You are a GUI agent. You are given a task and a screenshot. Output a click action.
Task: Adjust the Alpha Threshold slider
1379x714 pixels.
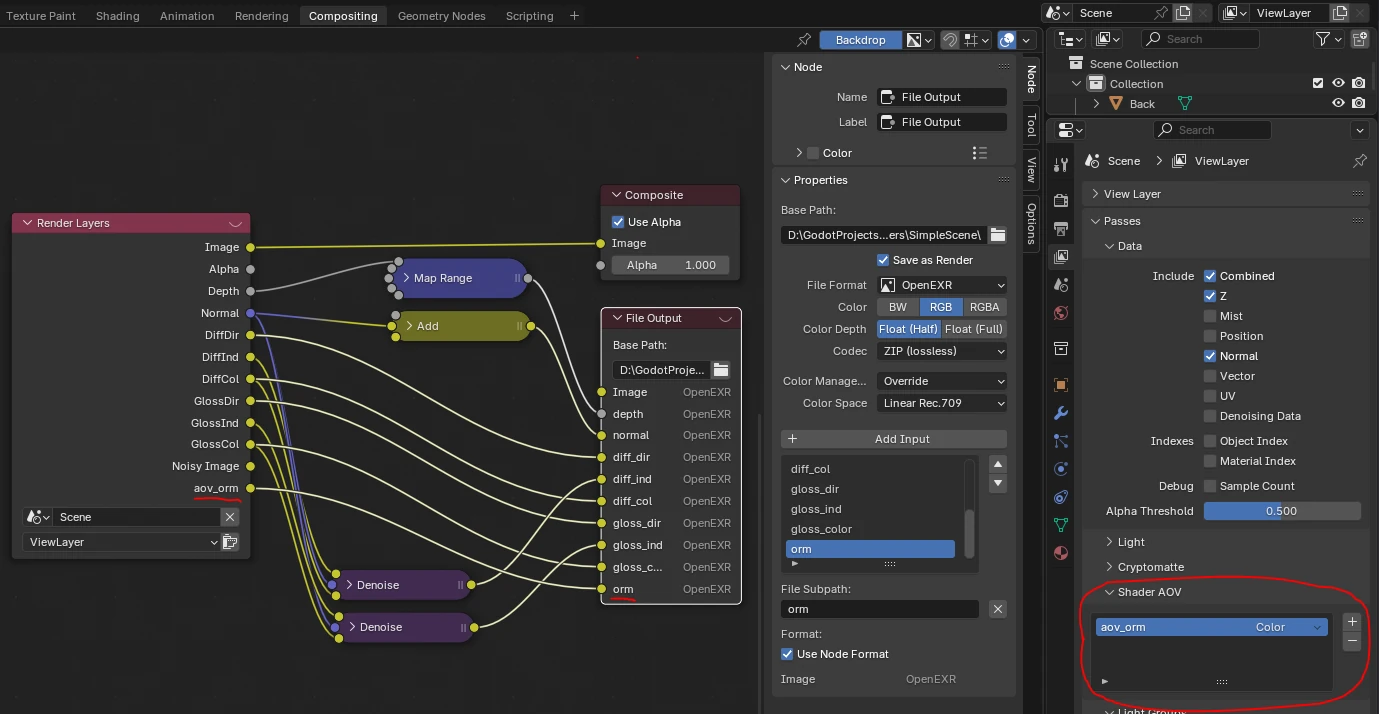pos(1282,510)
